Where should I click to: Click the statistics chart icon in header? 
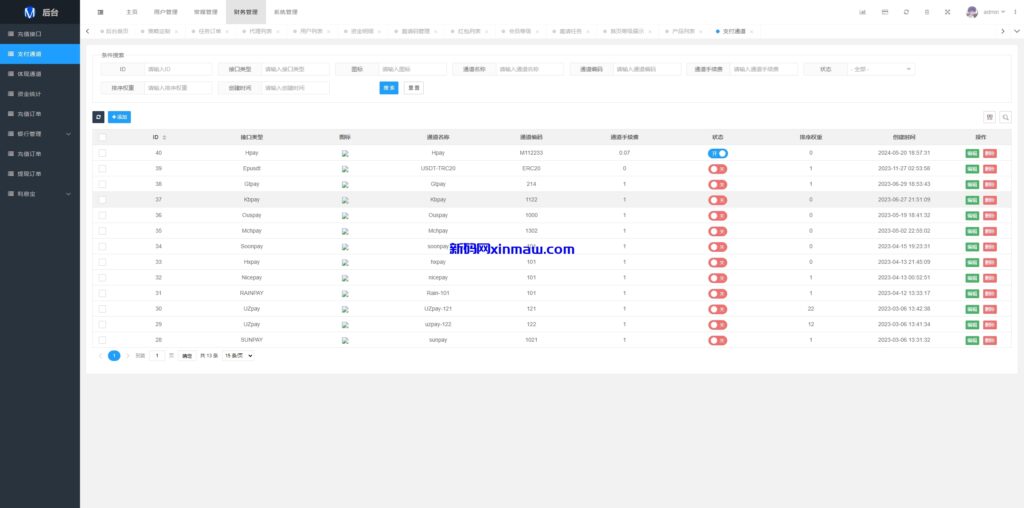(x=863, y=12)
